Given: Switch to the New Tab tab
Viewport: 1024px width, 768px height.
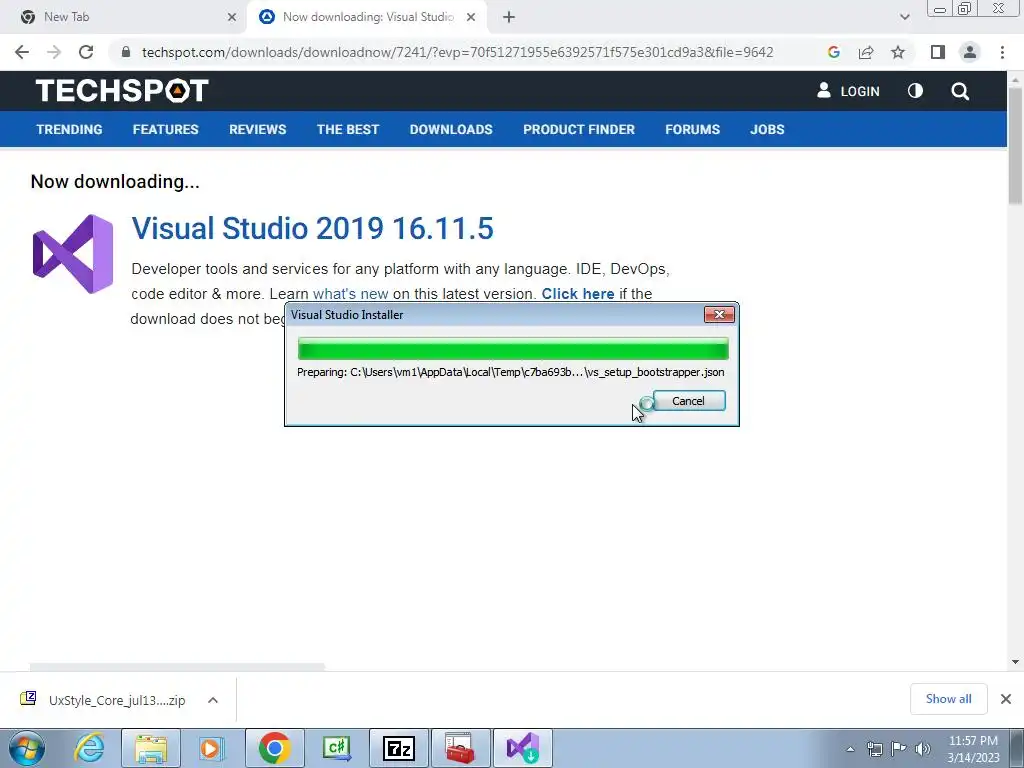Looking at the screenshot, I should tap(124, 17).
